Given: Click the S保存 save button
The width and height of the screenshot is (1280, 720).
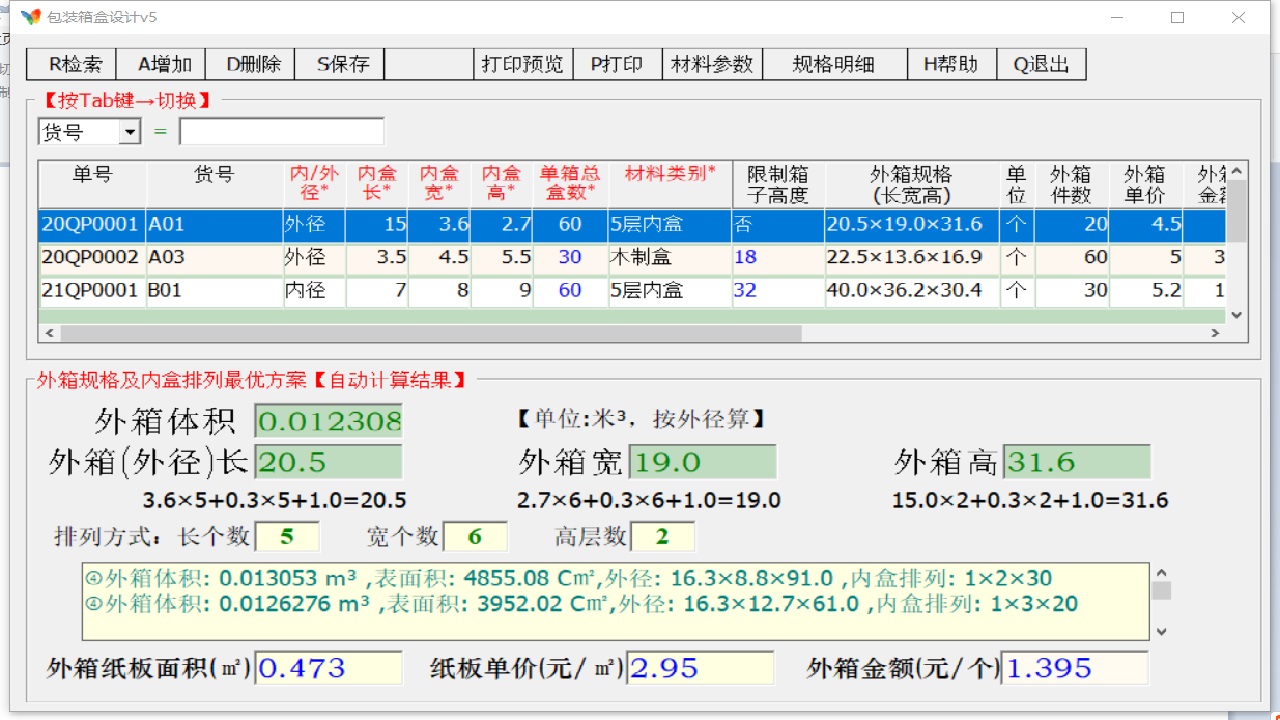Looking at the screenshot, I should click(339, 64).
